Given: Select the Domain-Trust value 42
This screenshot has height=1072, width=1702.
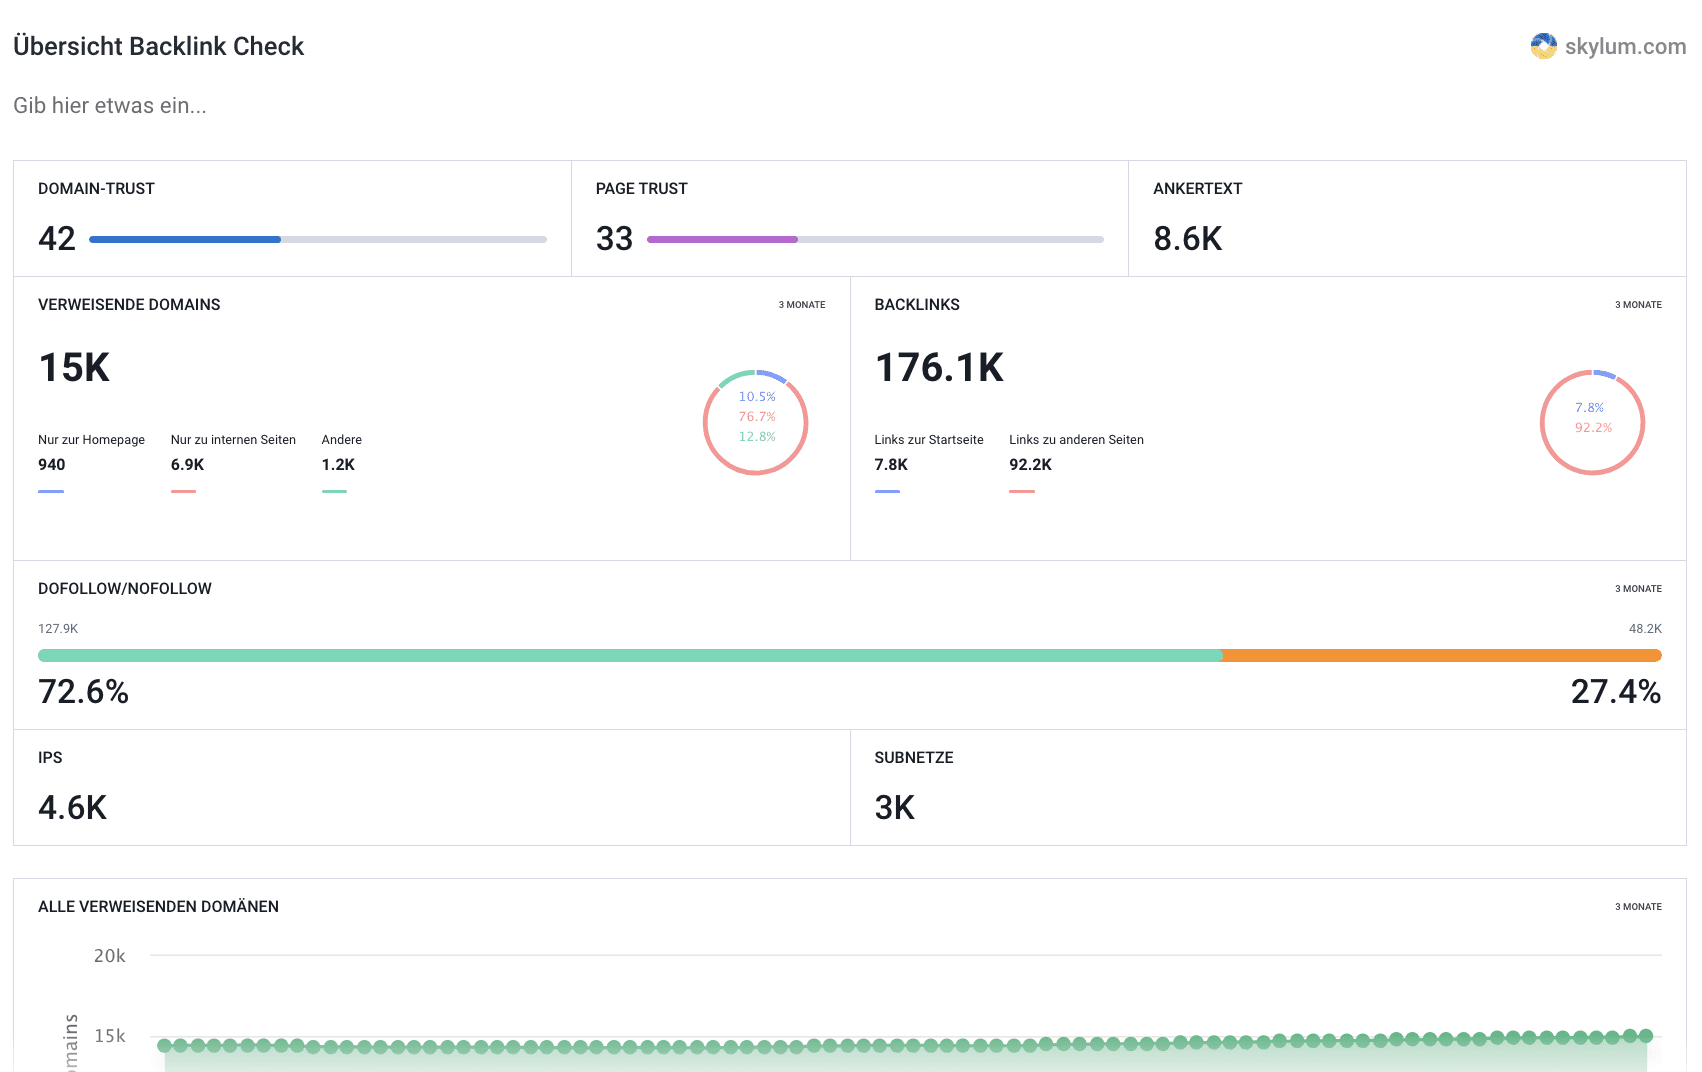Looking at the screenshot, I should tap(57, 239).
